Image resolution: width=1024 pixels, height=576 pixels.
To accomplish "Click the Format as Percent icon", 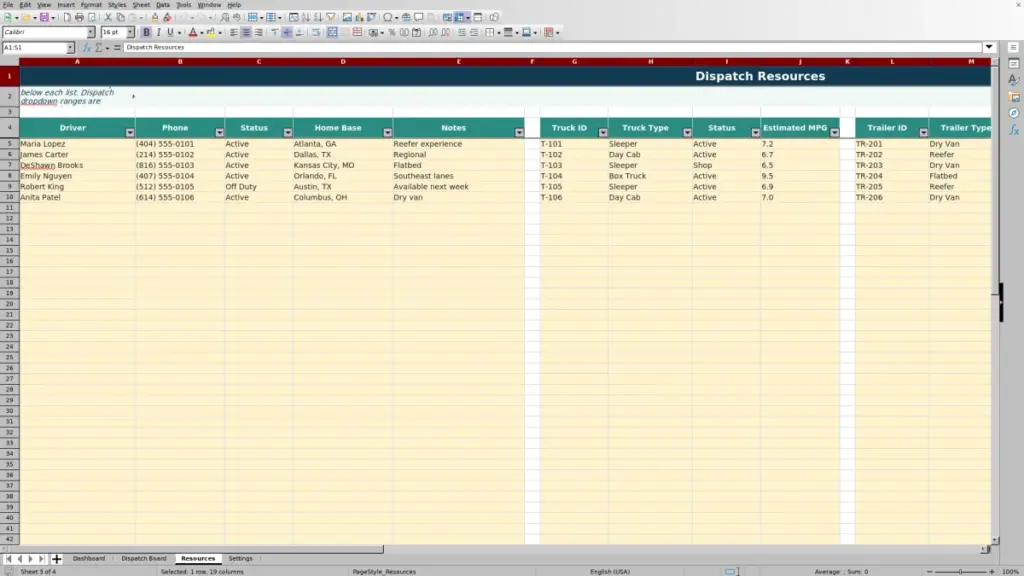I will (392, 32).
